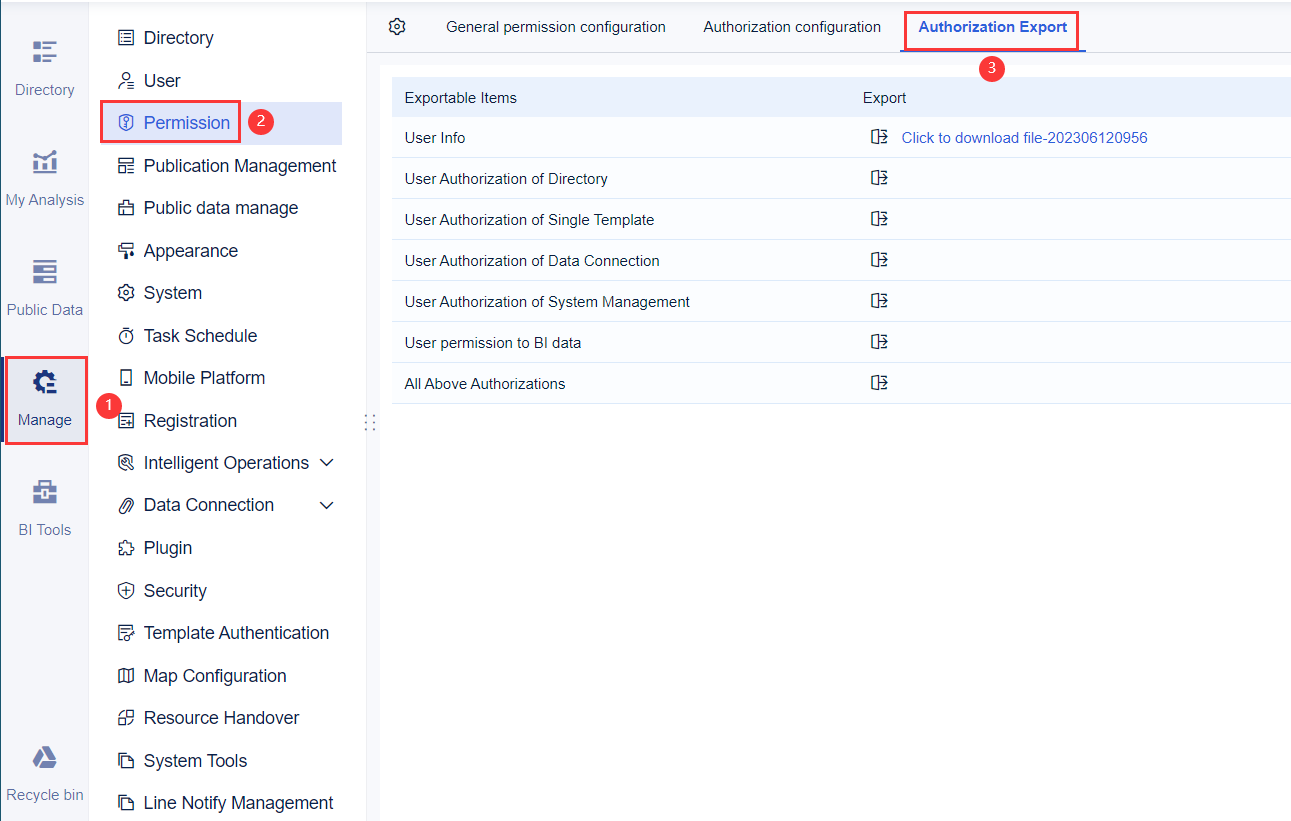The height and width of the screenshot is (821, 1291).
Task: Switch to Authorization configuration tab
Action: (x=792, y=27)
